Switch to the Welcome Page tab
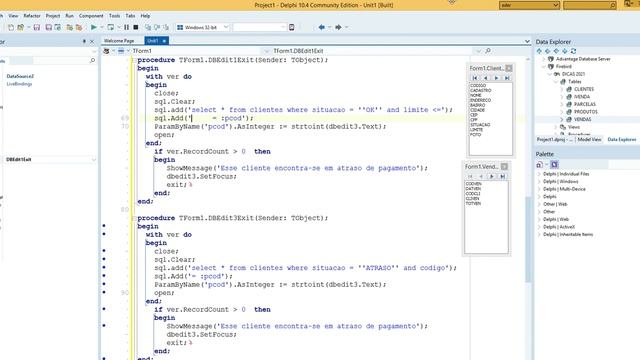 (x=119, y=41)
